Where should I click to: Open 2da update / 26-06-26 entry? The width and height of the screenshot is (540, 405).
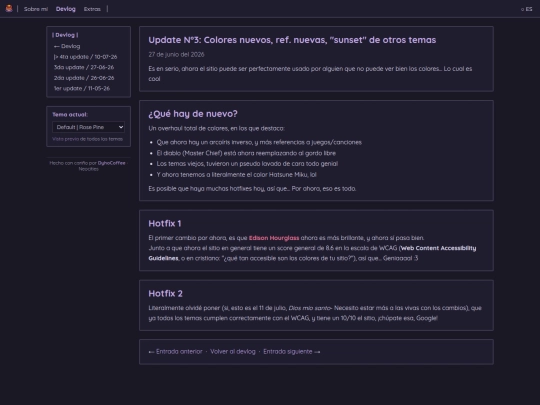[x=84, y=78]
